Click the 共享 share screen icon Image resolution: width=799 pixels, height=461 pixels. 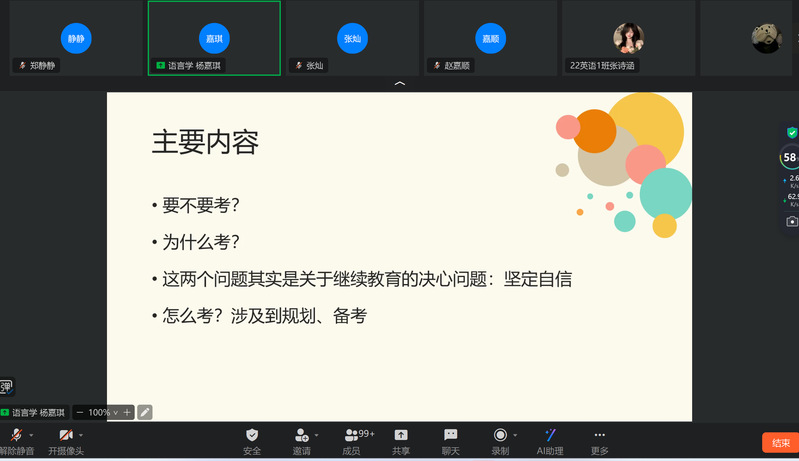401,436
